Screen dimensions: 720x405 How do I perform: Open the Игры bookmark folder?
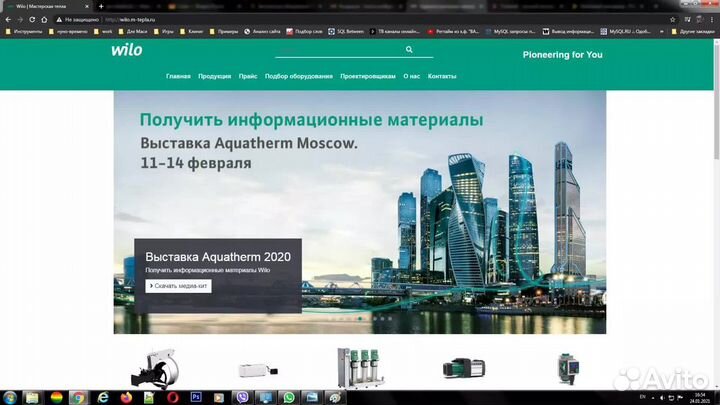[x=164, y=32]
